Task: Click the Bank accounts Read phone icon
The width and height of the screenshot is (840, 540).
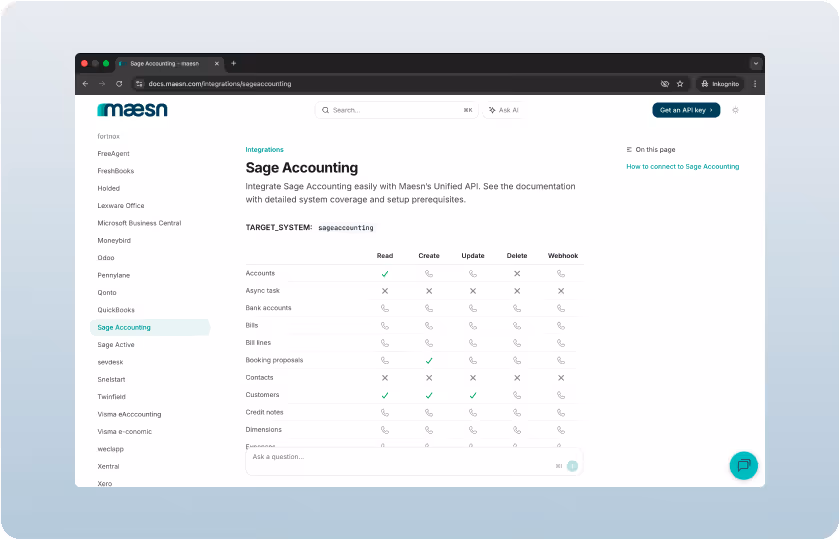Action: point(385,308)
